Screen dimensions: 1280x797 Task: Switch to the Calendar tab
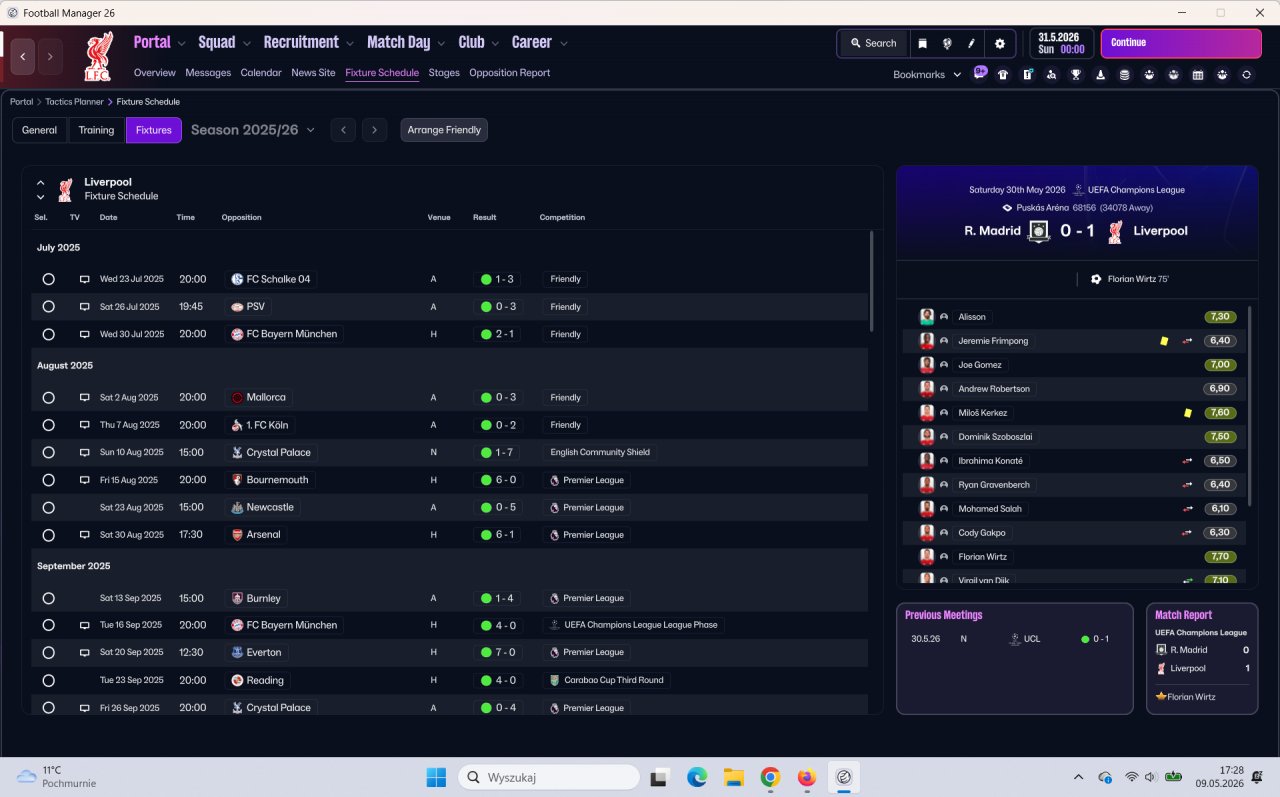(261, 73)
